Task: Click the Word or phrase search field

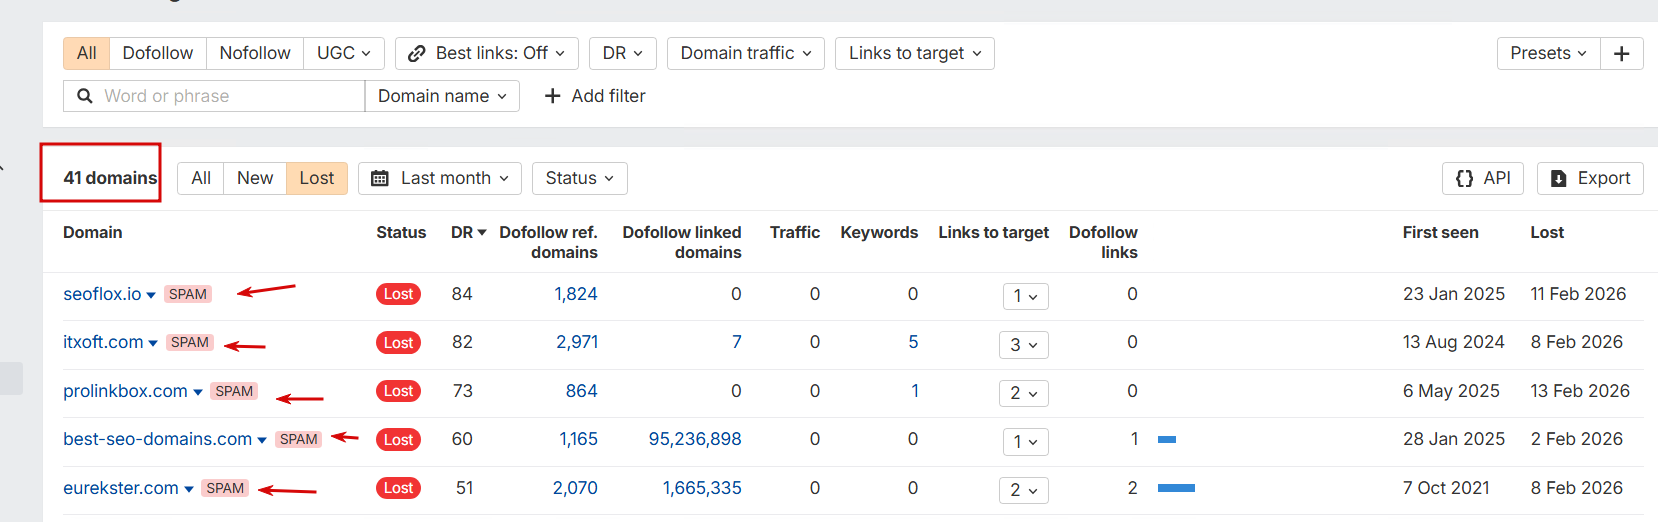Action: click(230, 96)
